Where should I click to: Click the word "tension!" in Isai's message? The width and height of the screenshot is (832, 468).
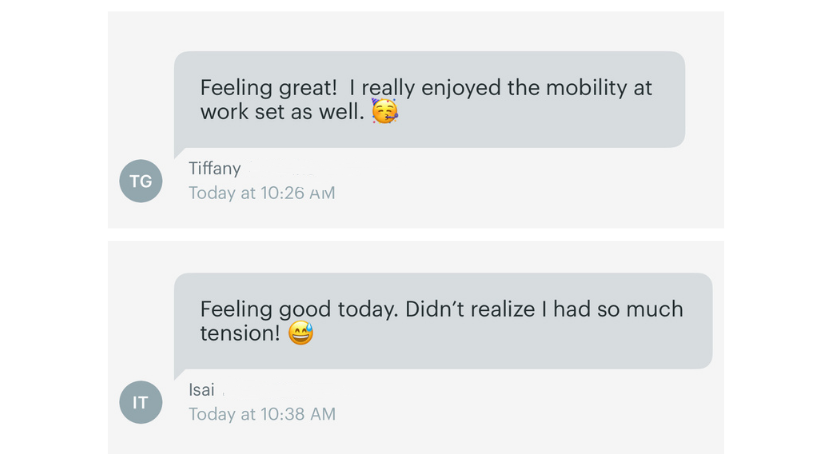tap(240, 333)
